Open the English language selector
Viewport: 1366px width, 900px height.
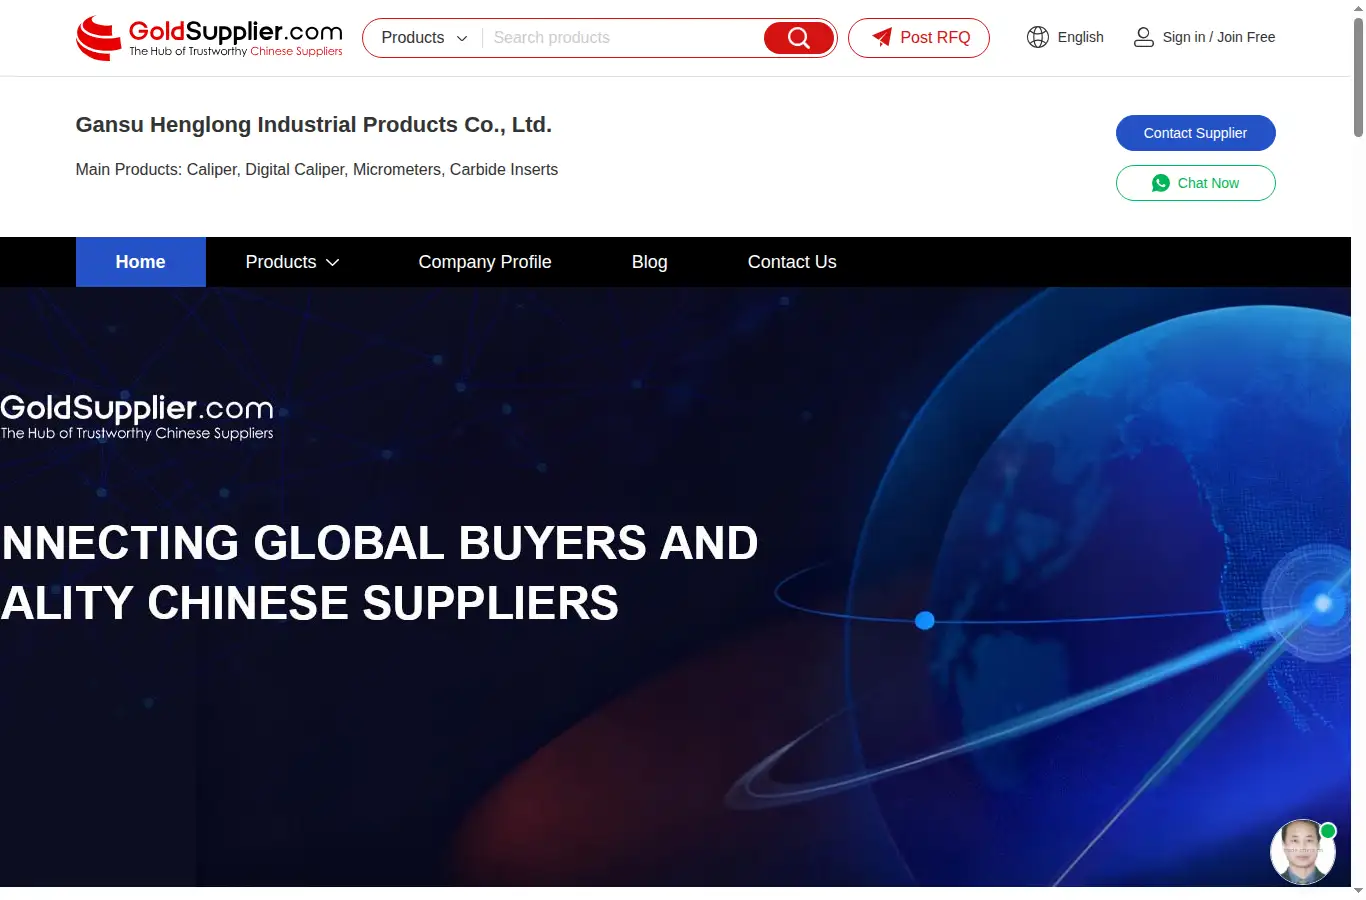[1066, 37]
